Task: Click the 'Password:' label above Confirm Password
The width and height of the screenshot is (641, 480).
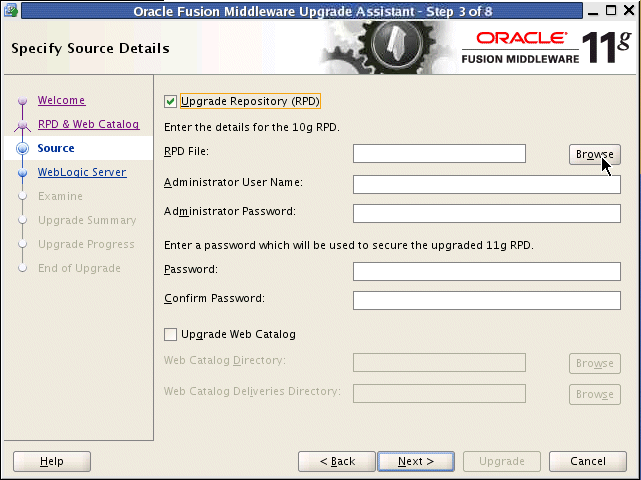Action: (191, 269)
